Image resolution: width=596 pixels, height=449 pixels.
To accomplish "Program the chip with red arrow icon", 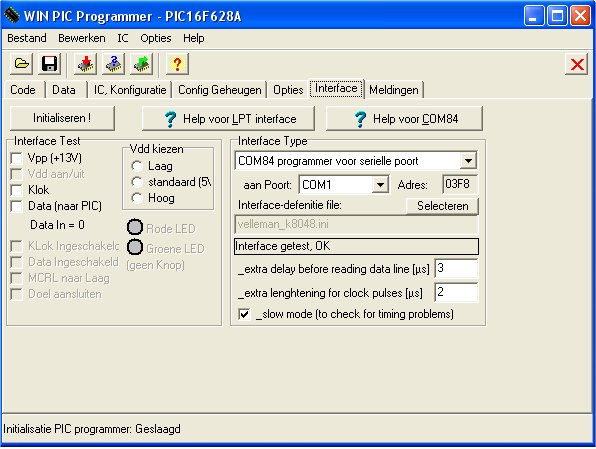I will pyautogui.click(x=85, y=64).
